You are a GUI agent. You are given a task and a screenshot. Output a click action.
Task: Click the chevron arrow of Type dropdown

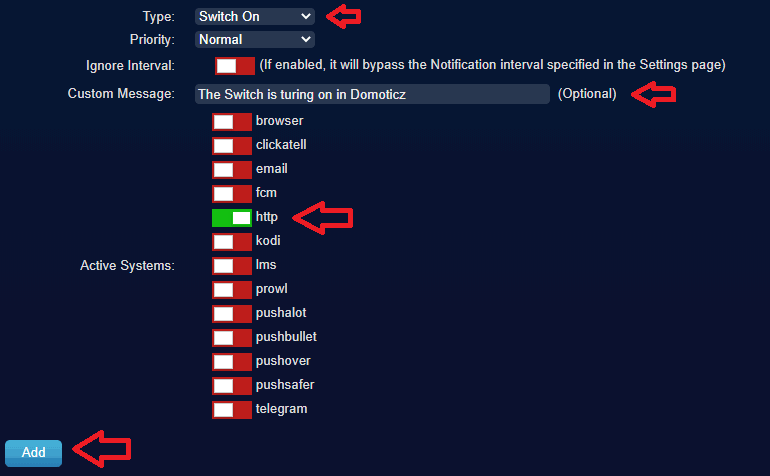(x=305, y=16)
